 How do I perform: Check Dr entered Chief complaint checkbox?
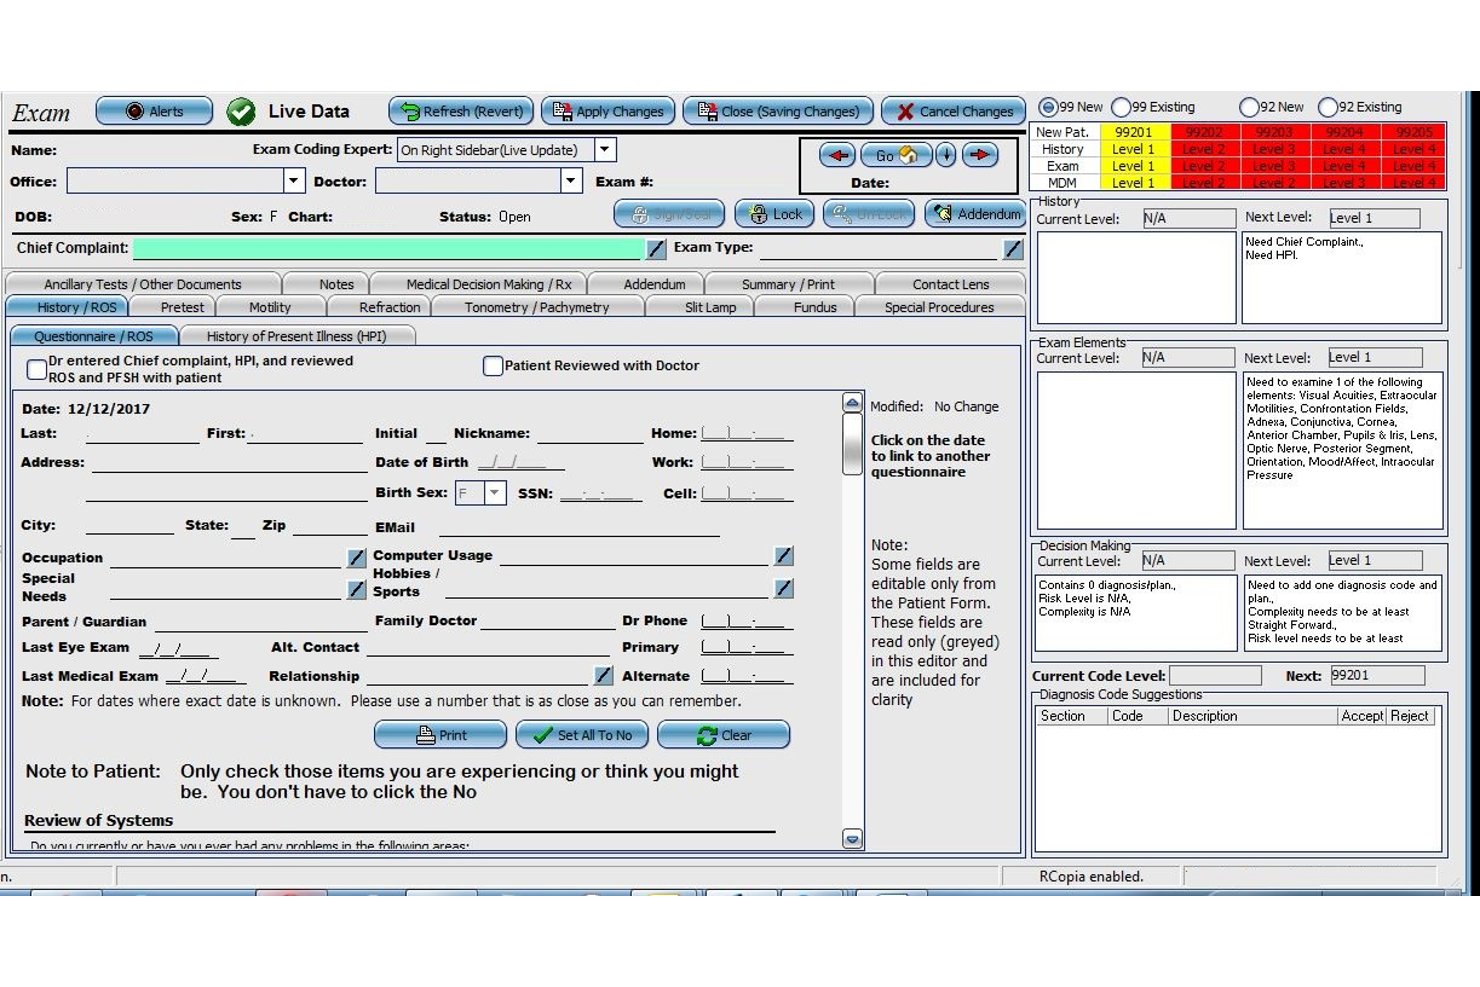click(x=37, y=369)
